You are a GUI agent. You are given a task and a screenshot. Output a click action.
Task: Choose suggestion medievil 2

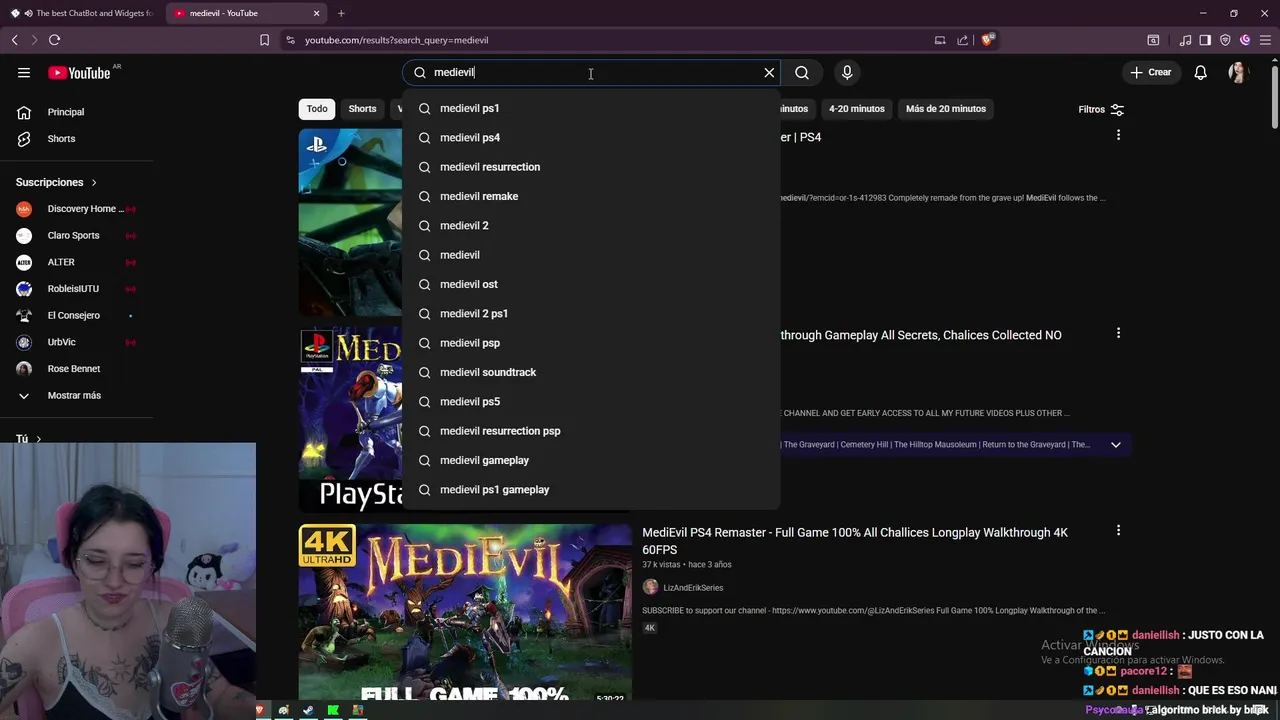[x=590, y=225]
